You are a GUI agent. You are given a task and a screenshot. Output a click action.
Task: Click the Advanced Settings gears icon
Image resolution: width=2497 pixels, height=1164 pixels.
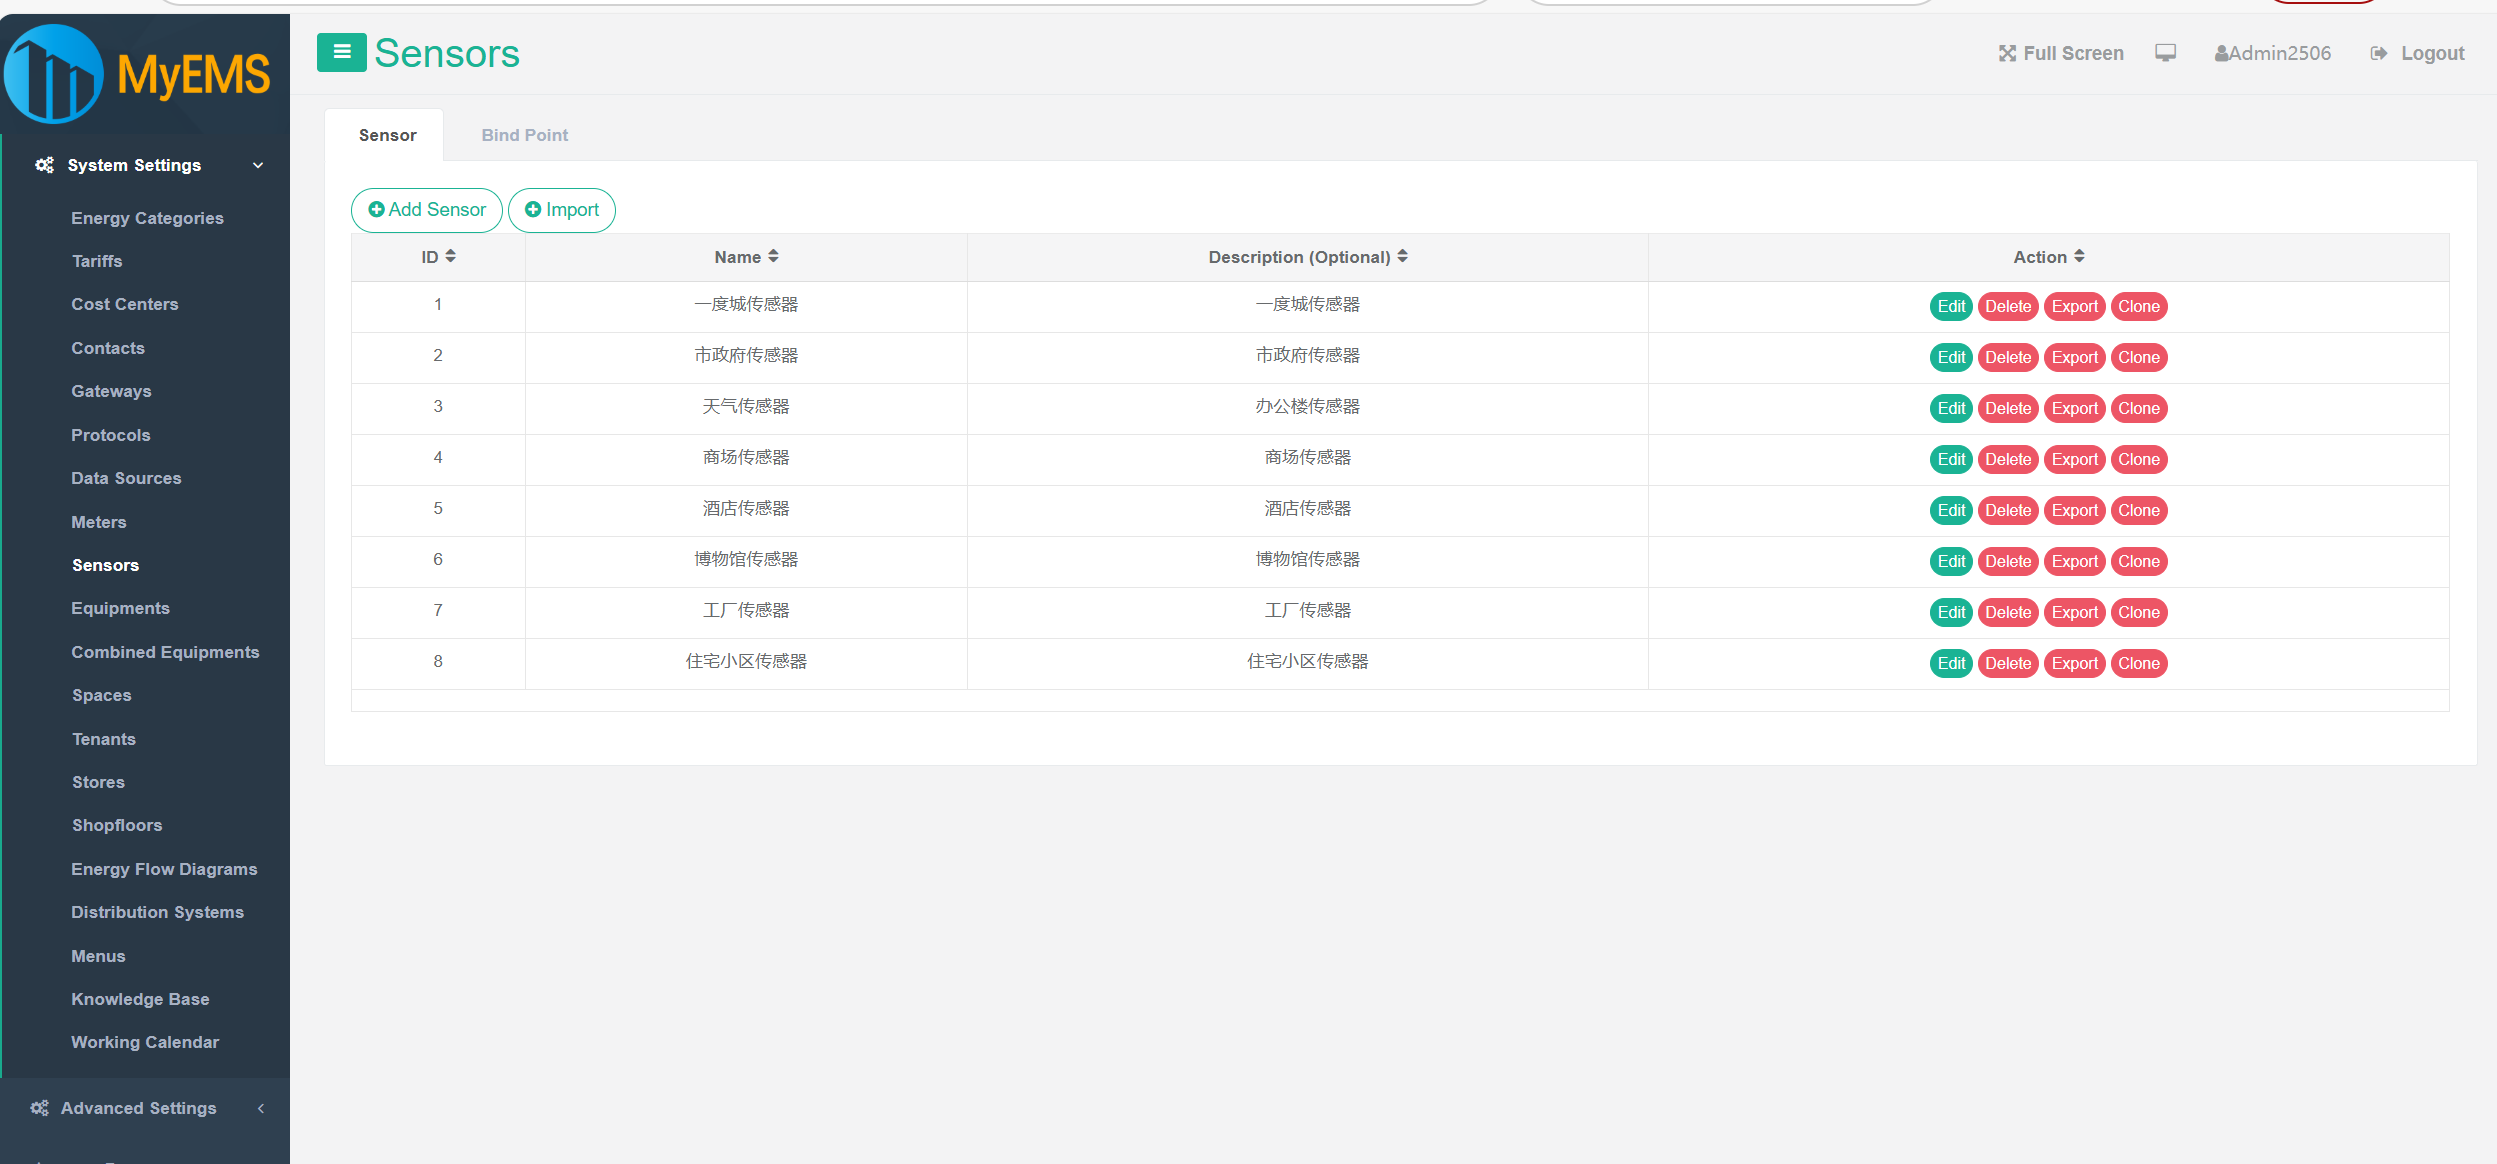tap(39, 1108)
